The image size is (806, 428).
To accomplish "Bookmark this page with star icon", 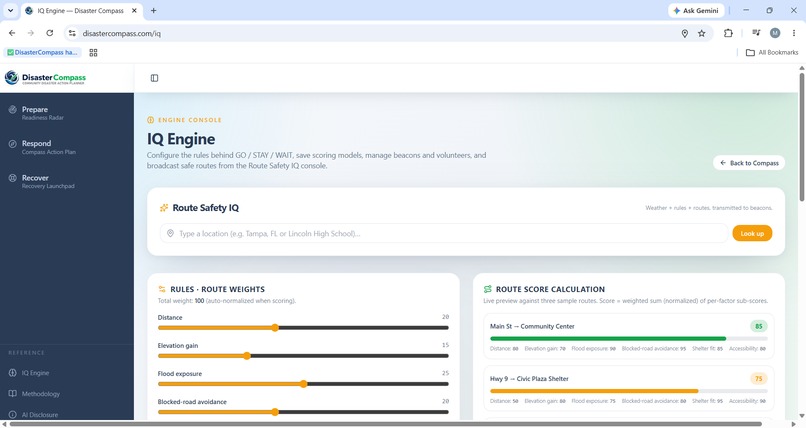I will tap(702, 33).
